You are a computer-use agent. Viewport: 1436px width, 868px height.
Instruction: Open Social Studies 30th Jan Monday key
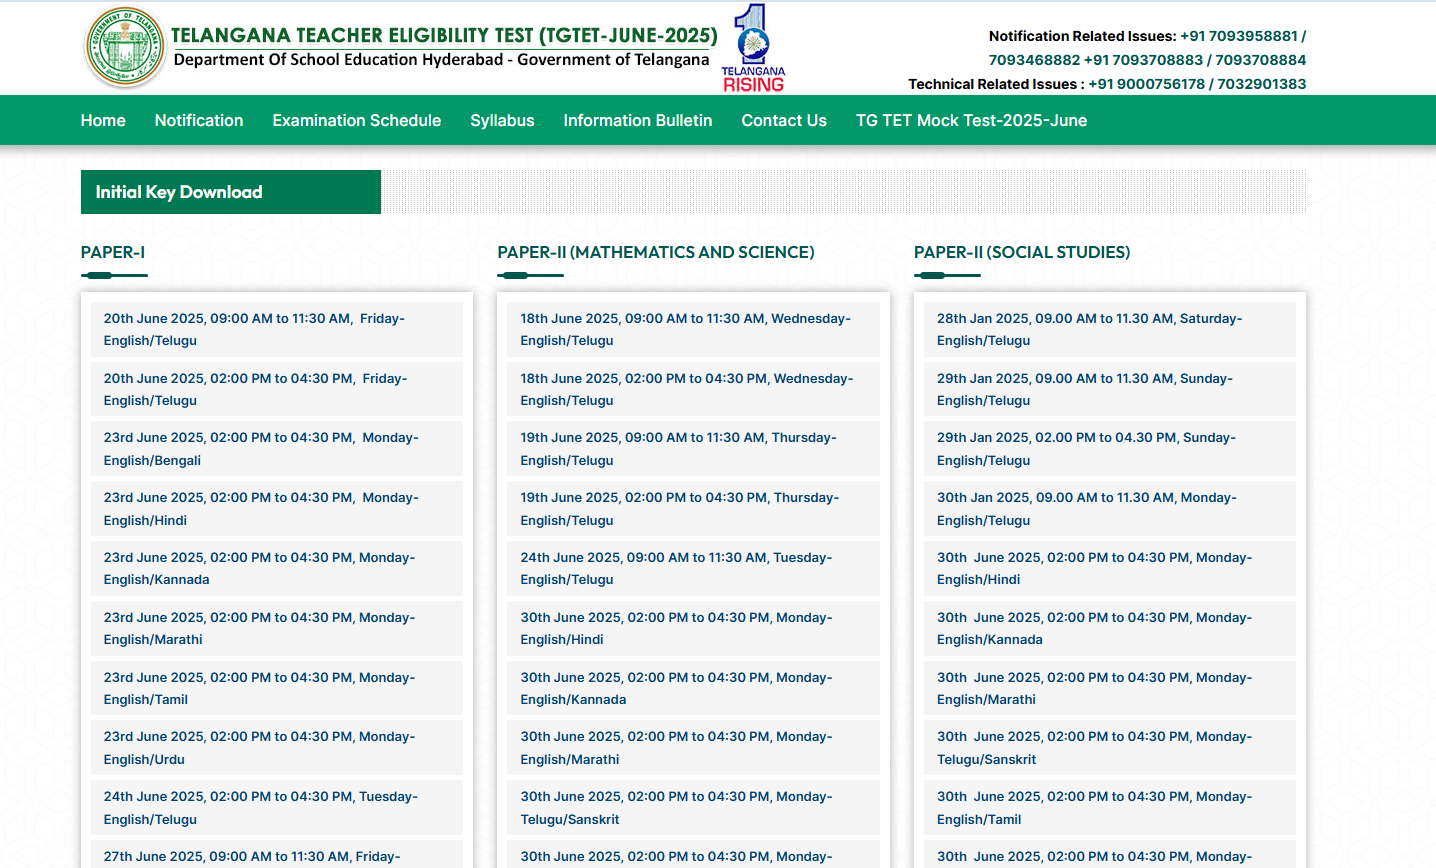[1110, 509]
